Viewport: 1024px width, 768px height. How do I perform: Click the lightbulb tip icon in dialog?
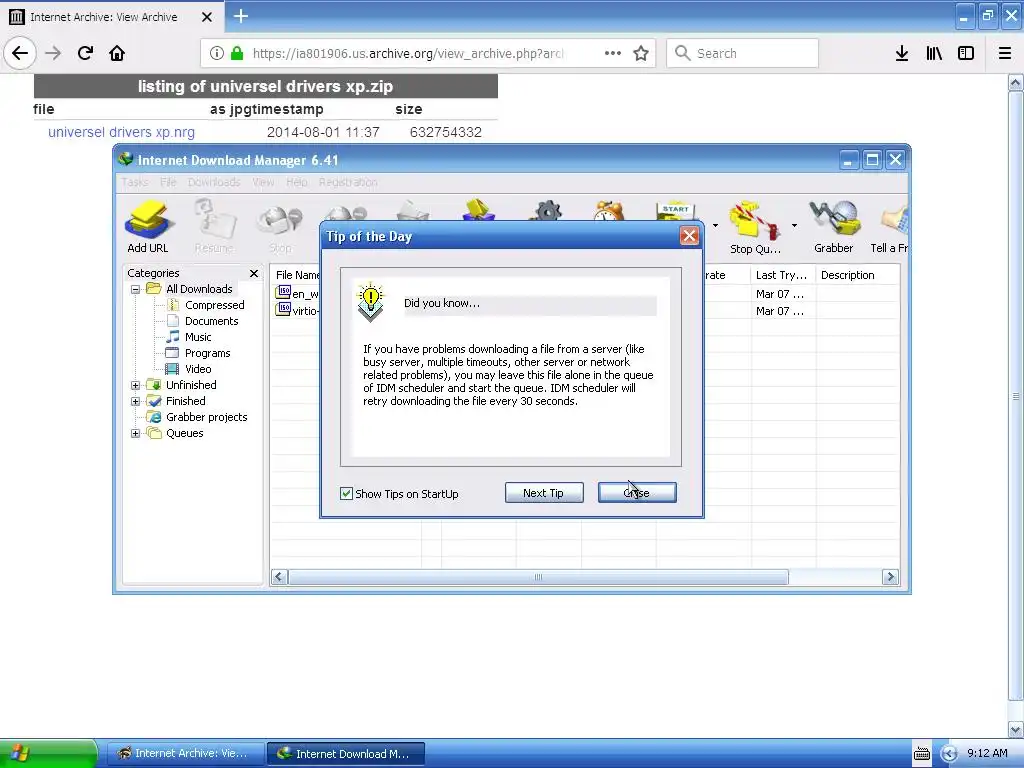tap(370, 302)
